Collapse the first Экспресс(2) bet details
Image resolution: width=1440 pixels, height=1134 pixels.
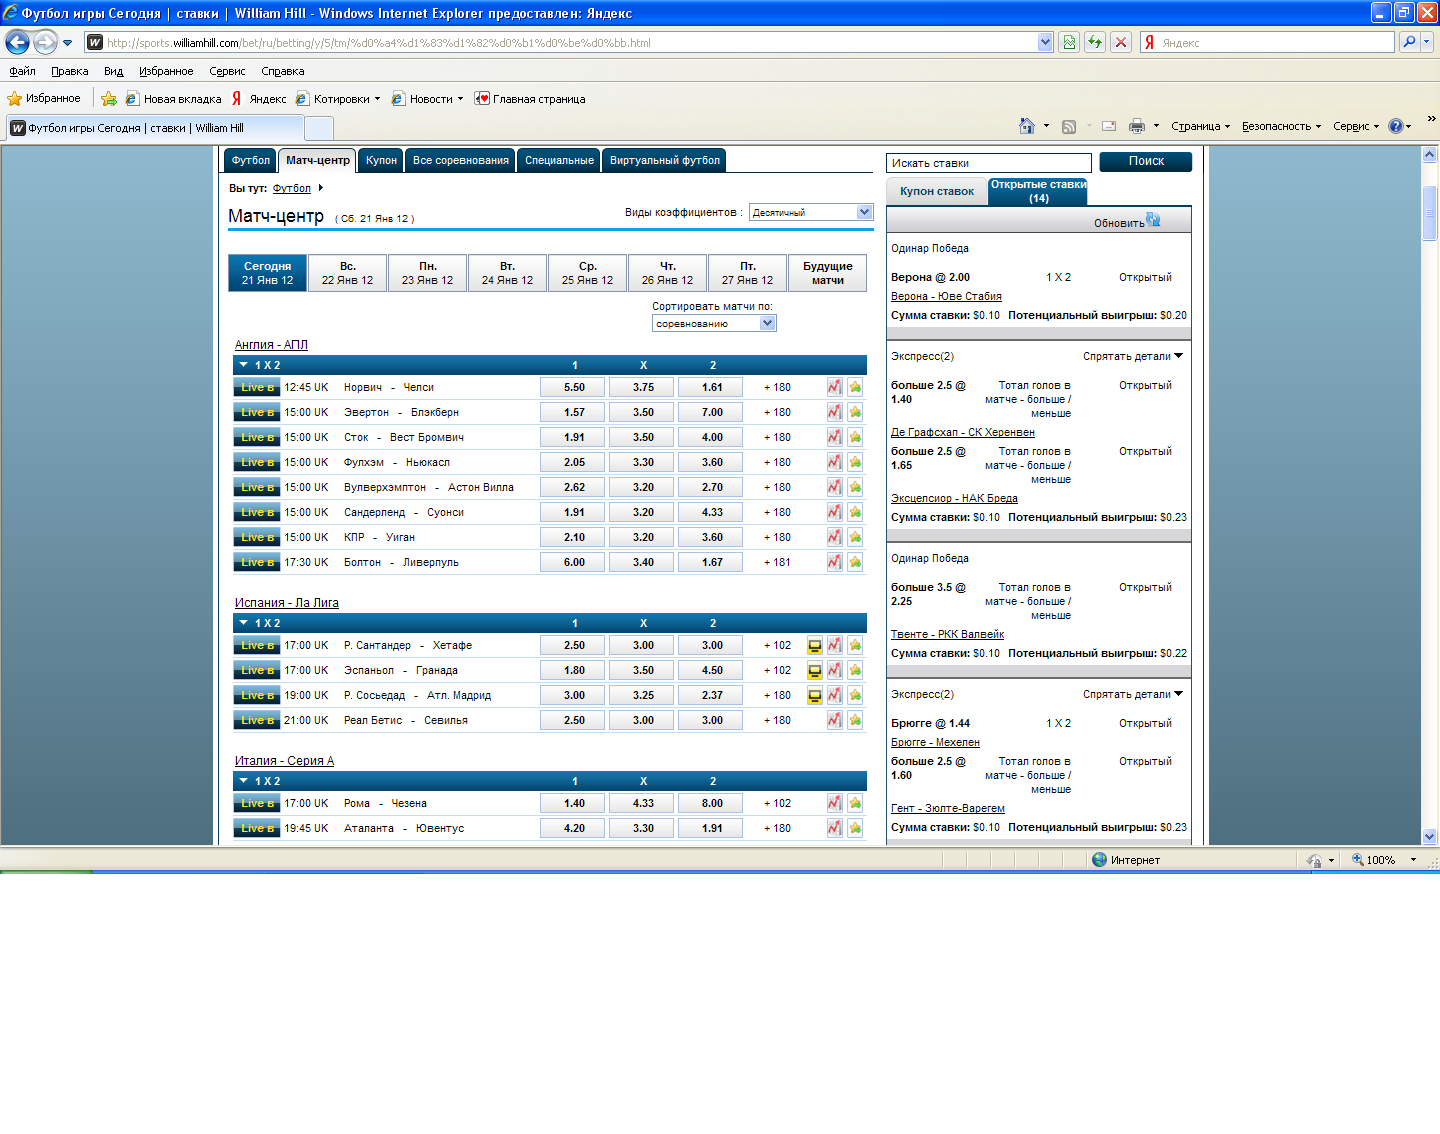pos(1132,356)
